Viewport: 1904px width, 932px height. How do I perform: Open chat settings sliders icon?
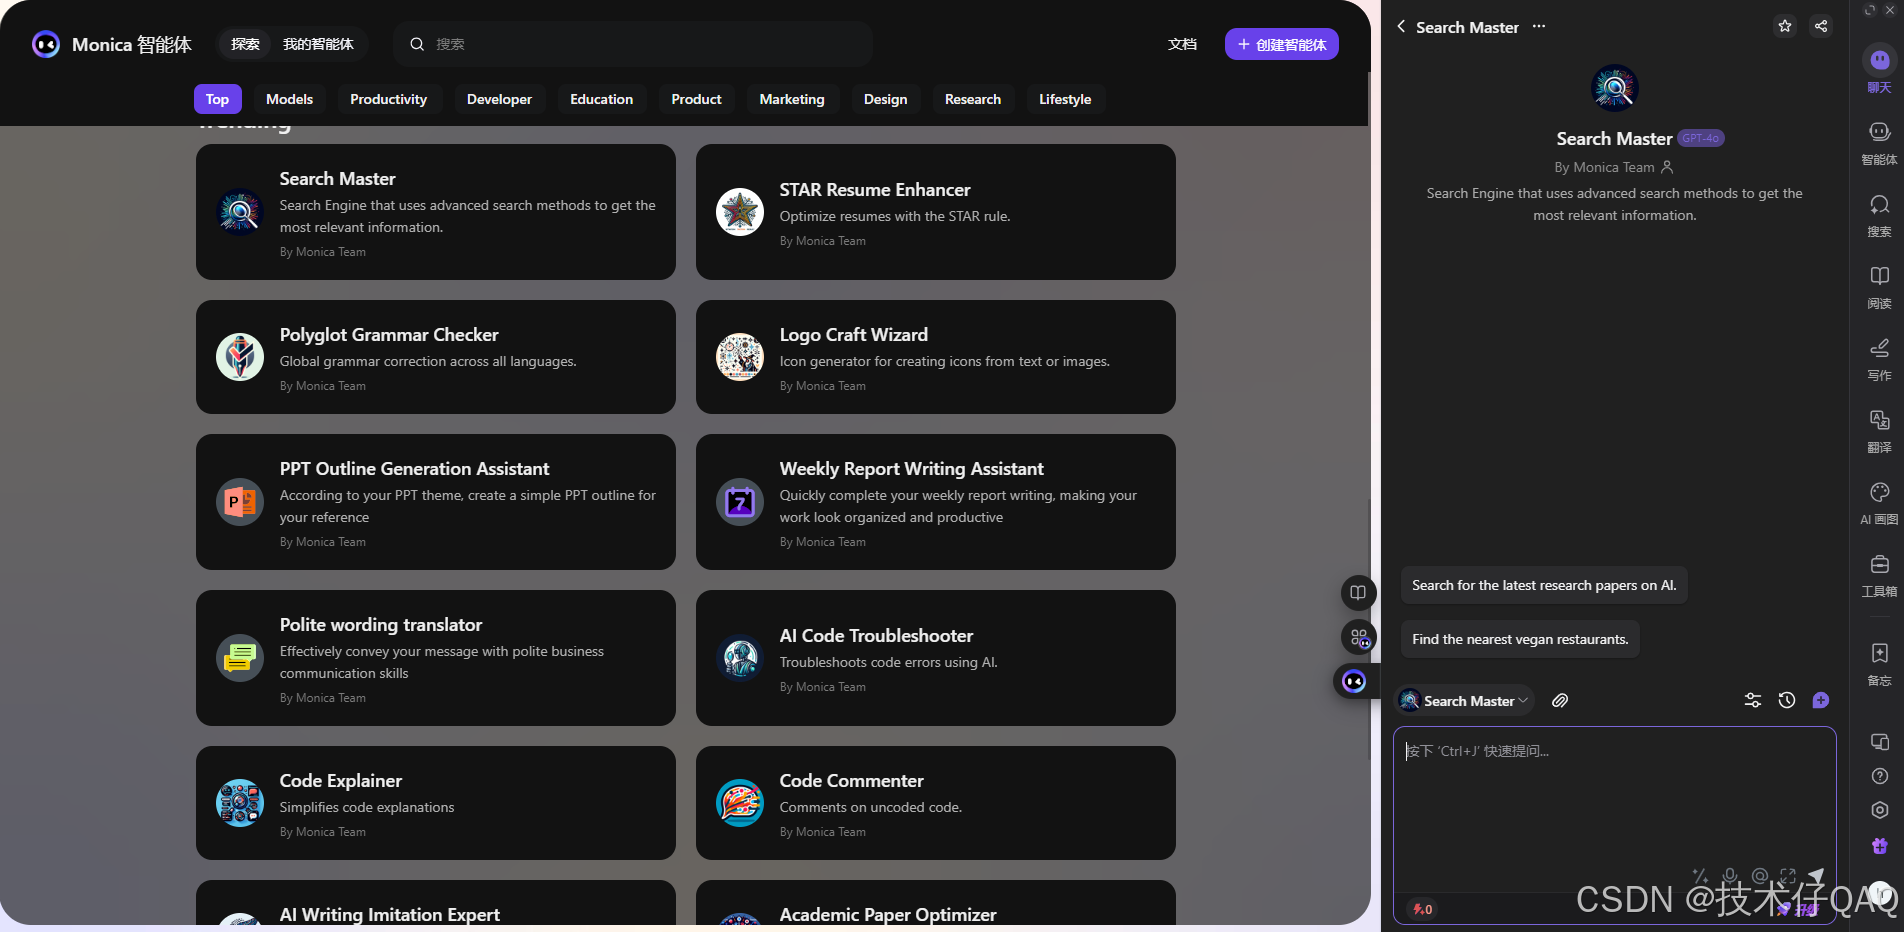coord(1753,701)
